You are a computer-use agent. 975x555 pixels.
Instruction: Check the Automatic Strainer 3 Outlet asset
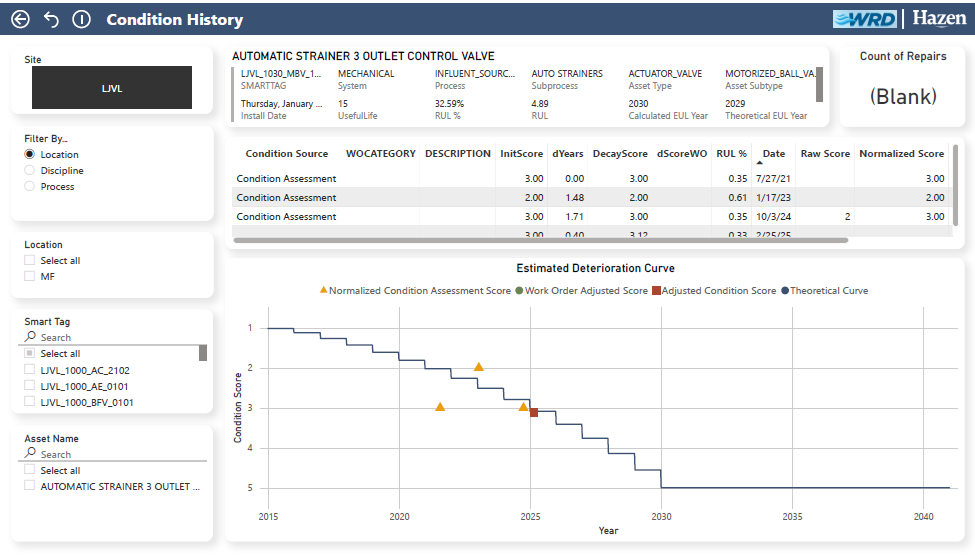[30, 486]
